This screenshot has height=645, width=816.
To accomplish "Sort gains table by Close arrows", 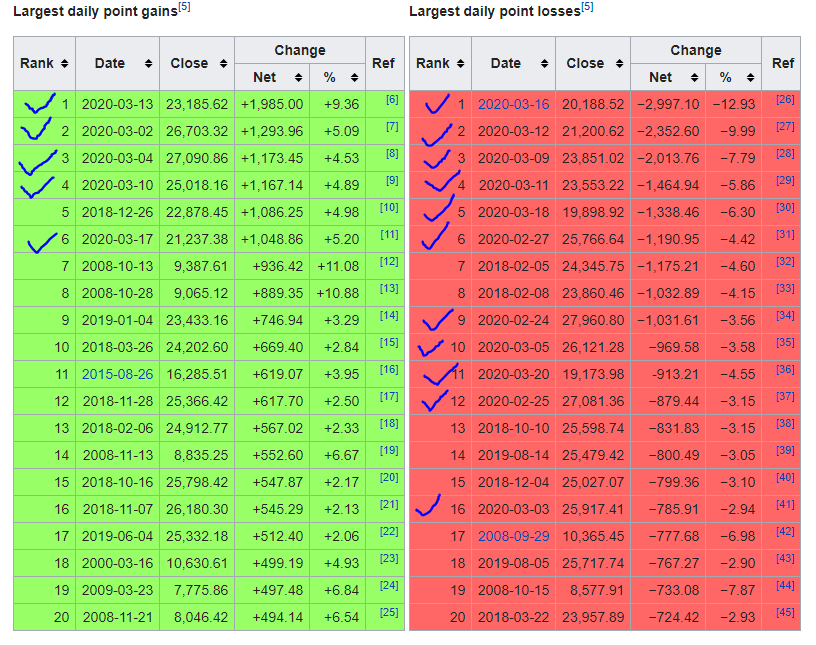I will pyautogui.click(x=223, y=64).
